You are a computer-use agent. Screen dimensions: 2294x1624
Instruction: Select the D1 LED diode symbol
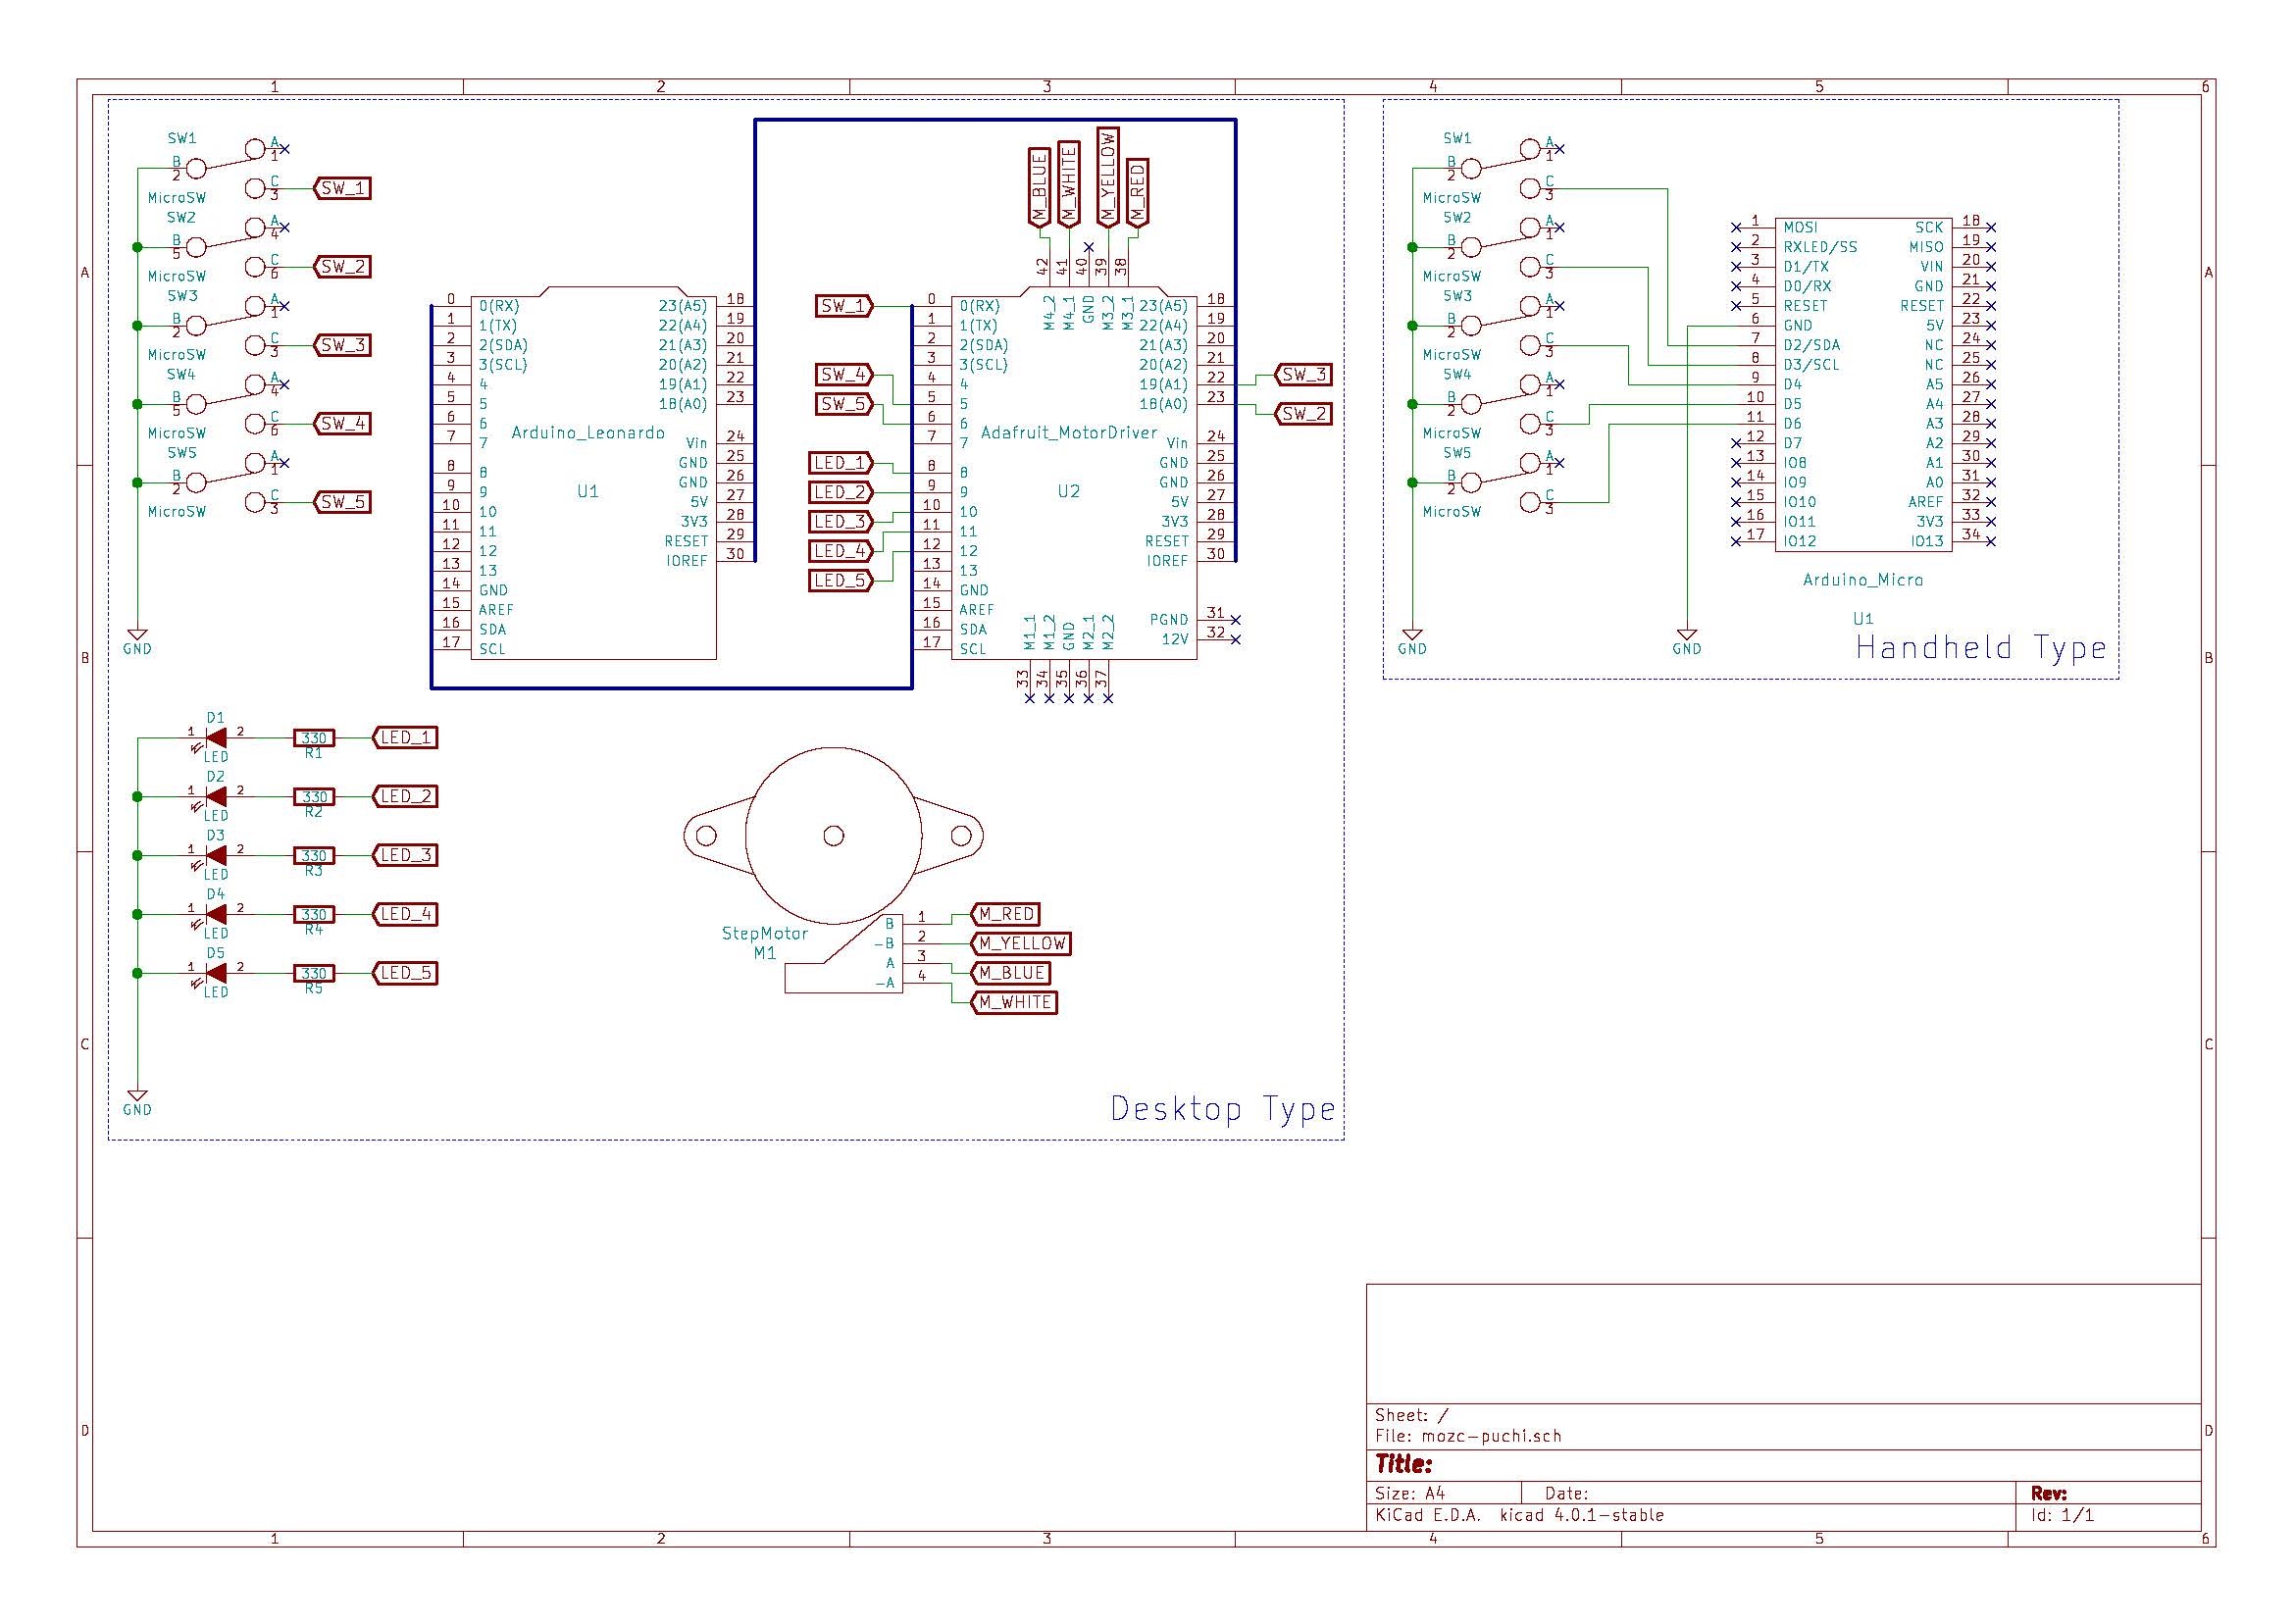[215, 738]
